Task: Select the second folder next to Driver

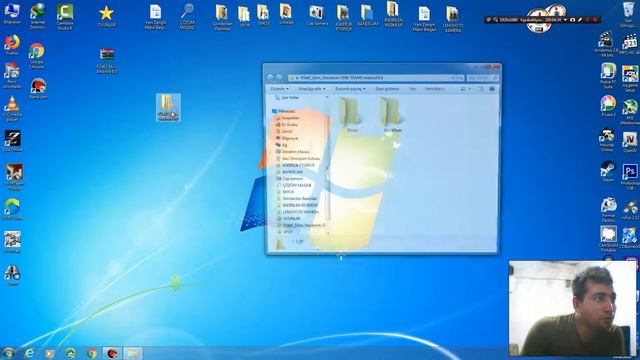Action: (x=392, y=115)
